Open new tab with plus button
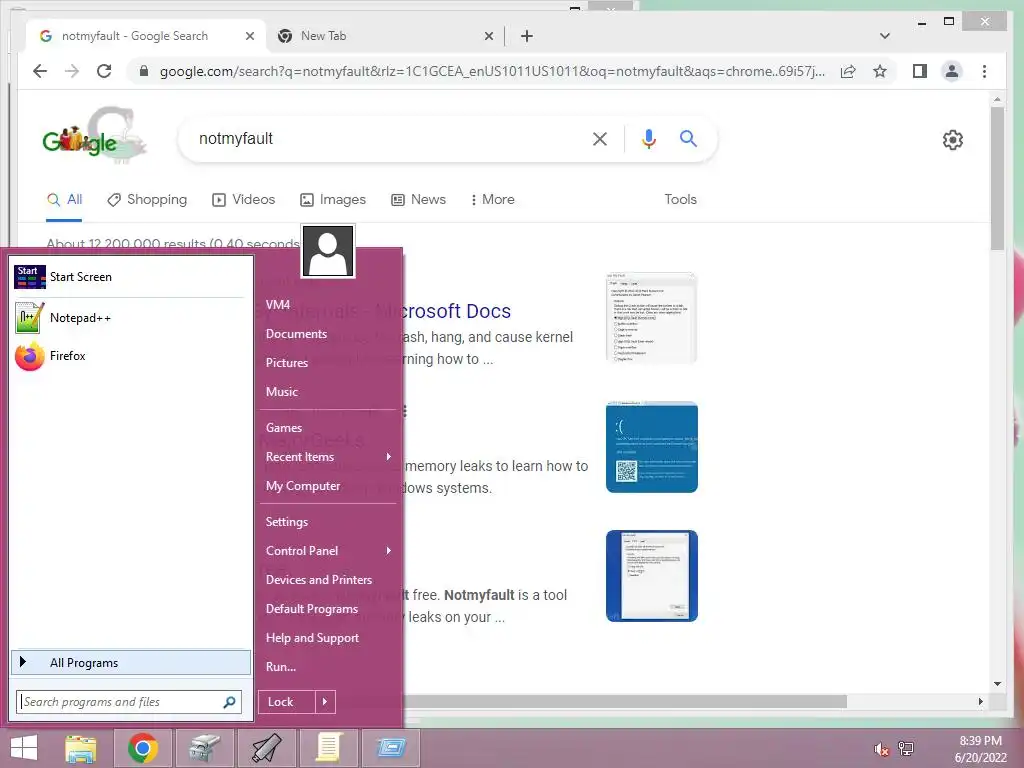 click(x=527, y=36)
